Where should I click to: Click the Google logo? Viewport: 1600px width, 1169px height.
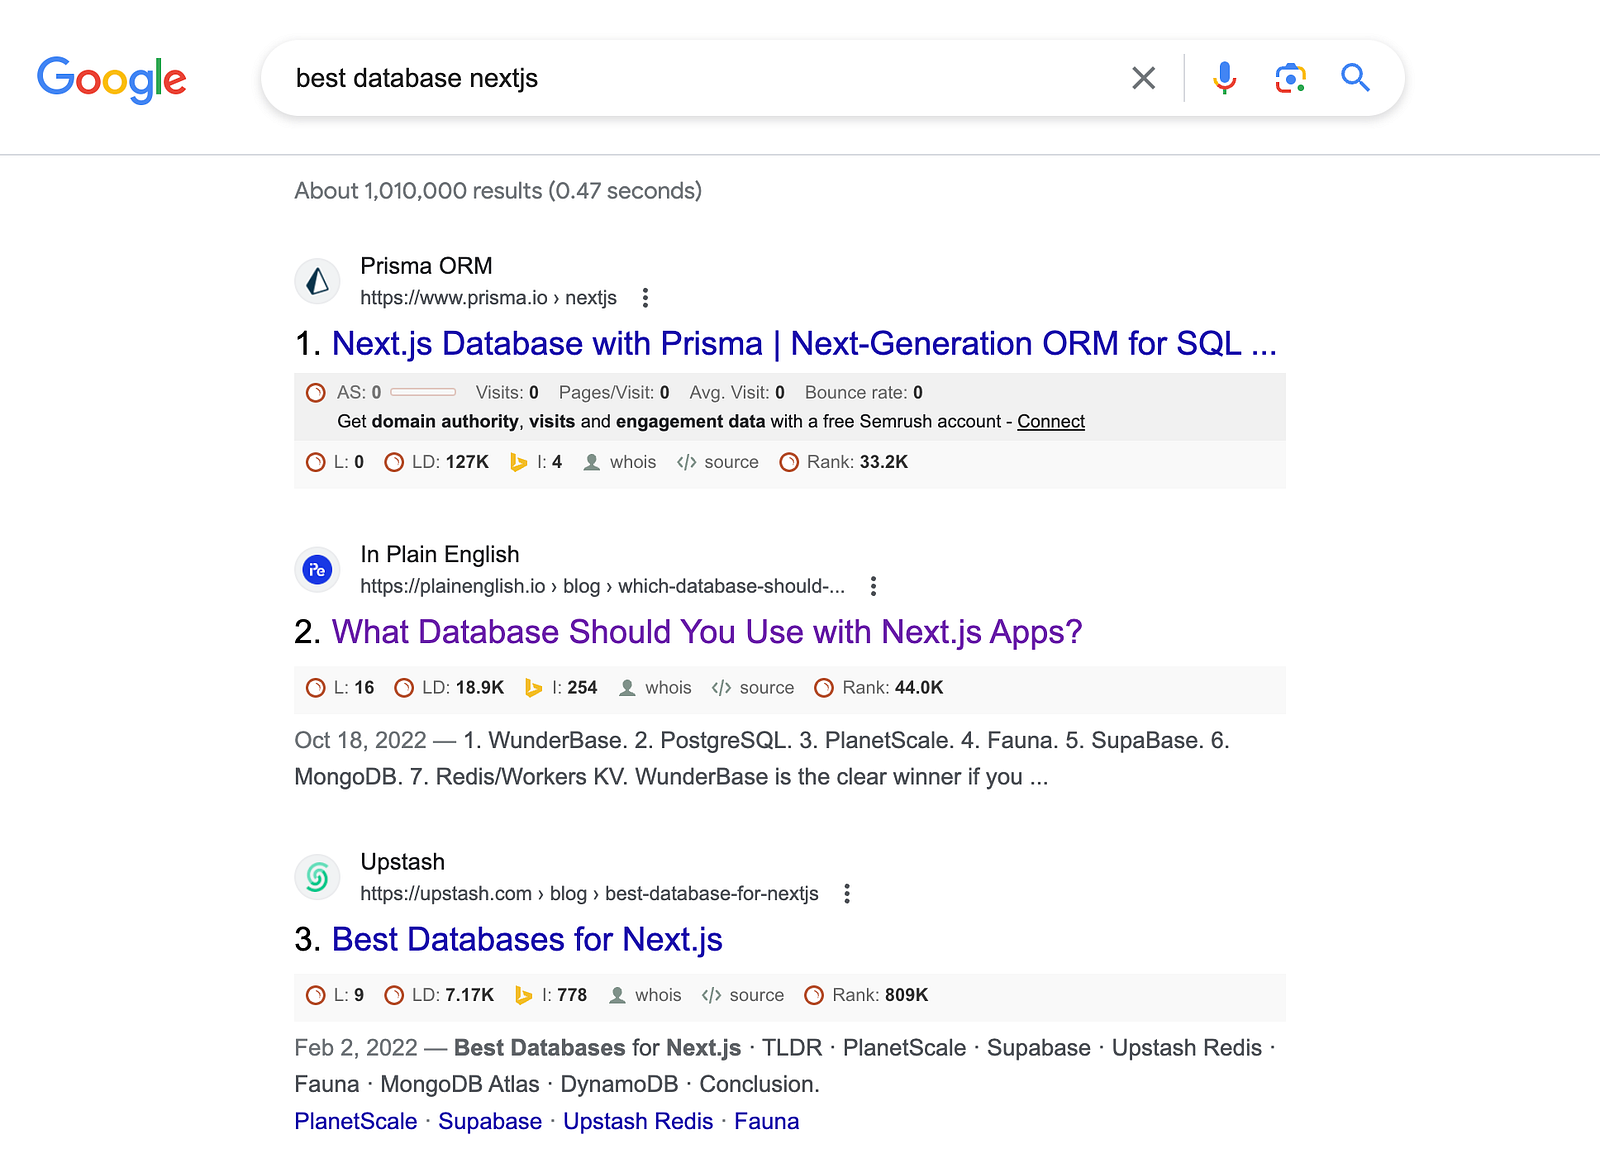[112, 79]
